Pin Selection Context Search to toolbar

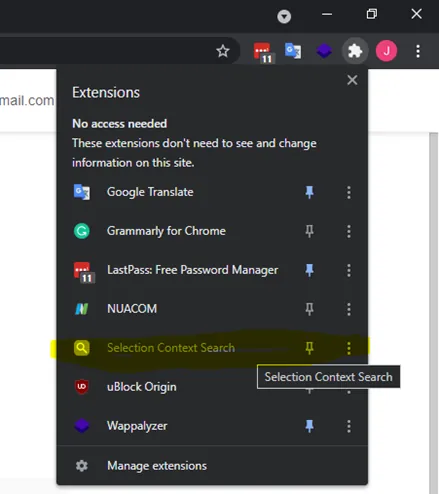click(x=309, y=348)
